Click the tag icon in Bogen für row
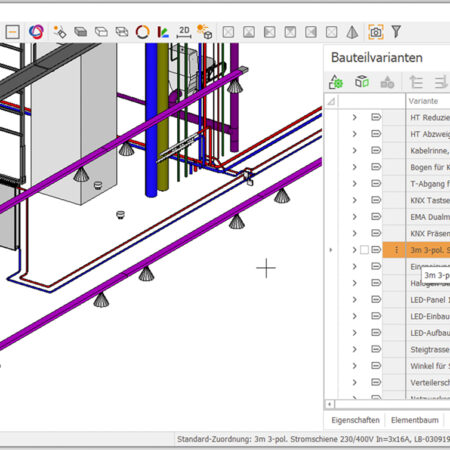This screenshot has width=450, height=450. [x=376, y=167]
